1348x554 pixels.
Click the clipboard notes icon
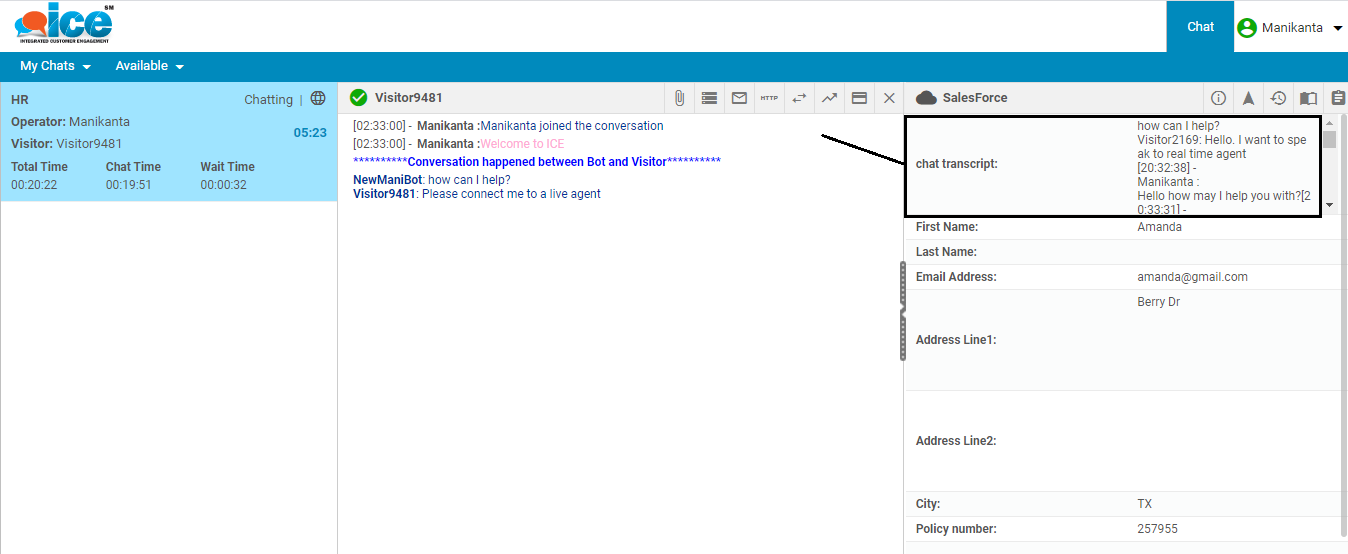click(x=1337, y=98)
